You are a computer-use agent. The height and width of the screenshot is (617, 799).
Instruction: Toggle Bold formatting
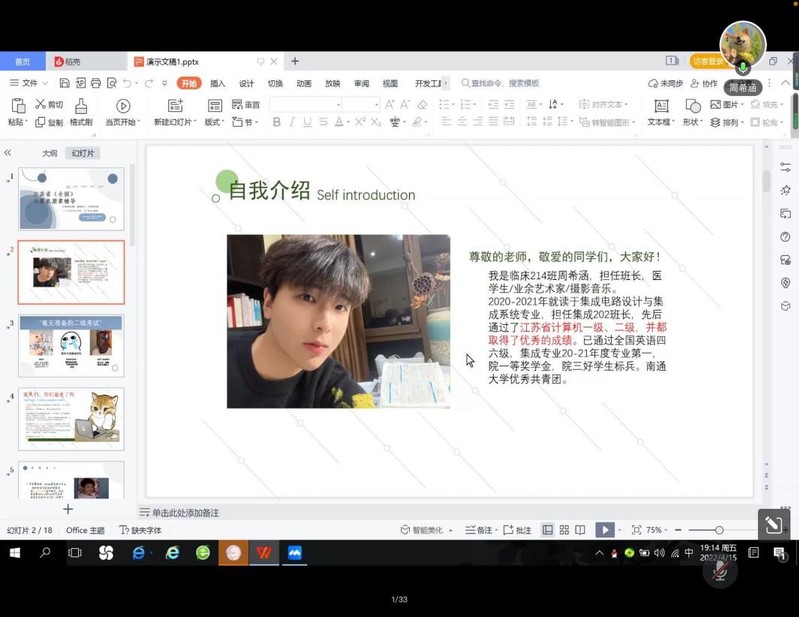pos(277,122)
